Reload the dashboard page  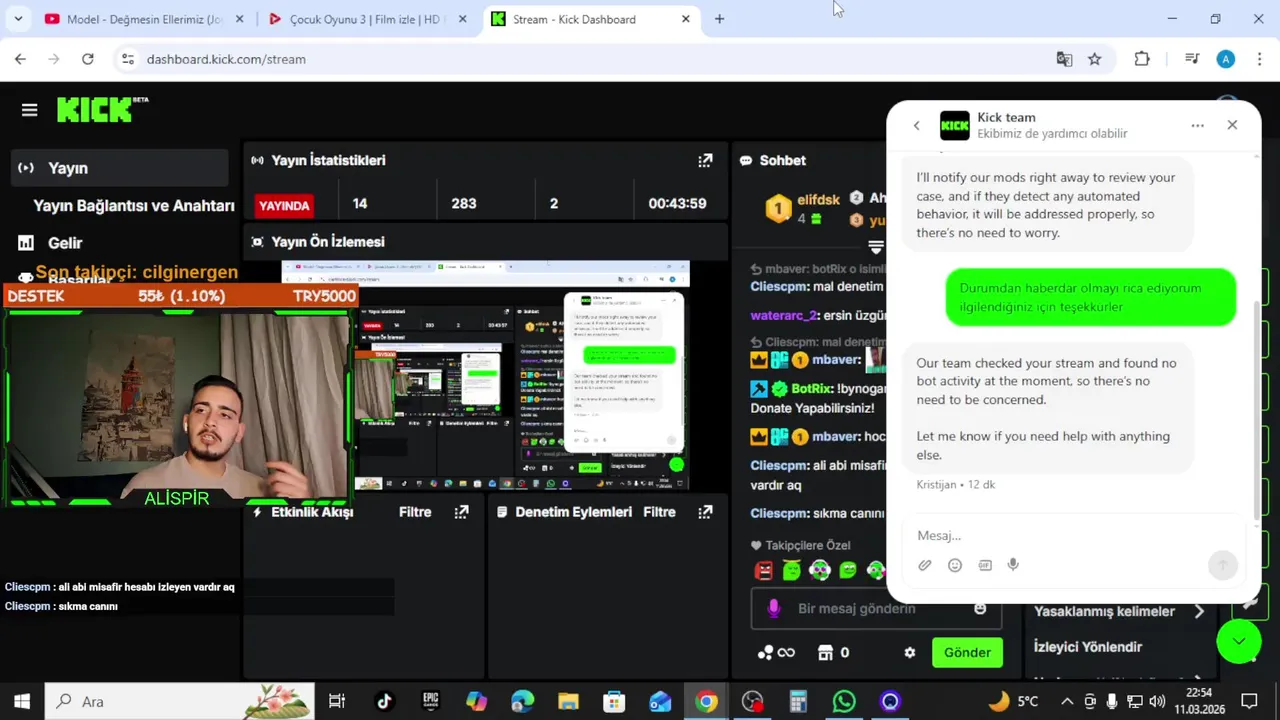pos(88,59)
